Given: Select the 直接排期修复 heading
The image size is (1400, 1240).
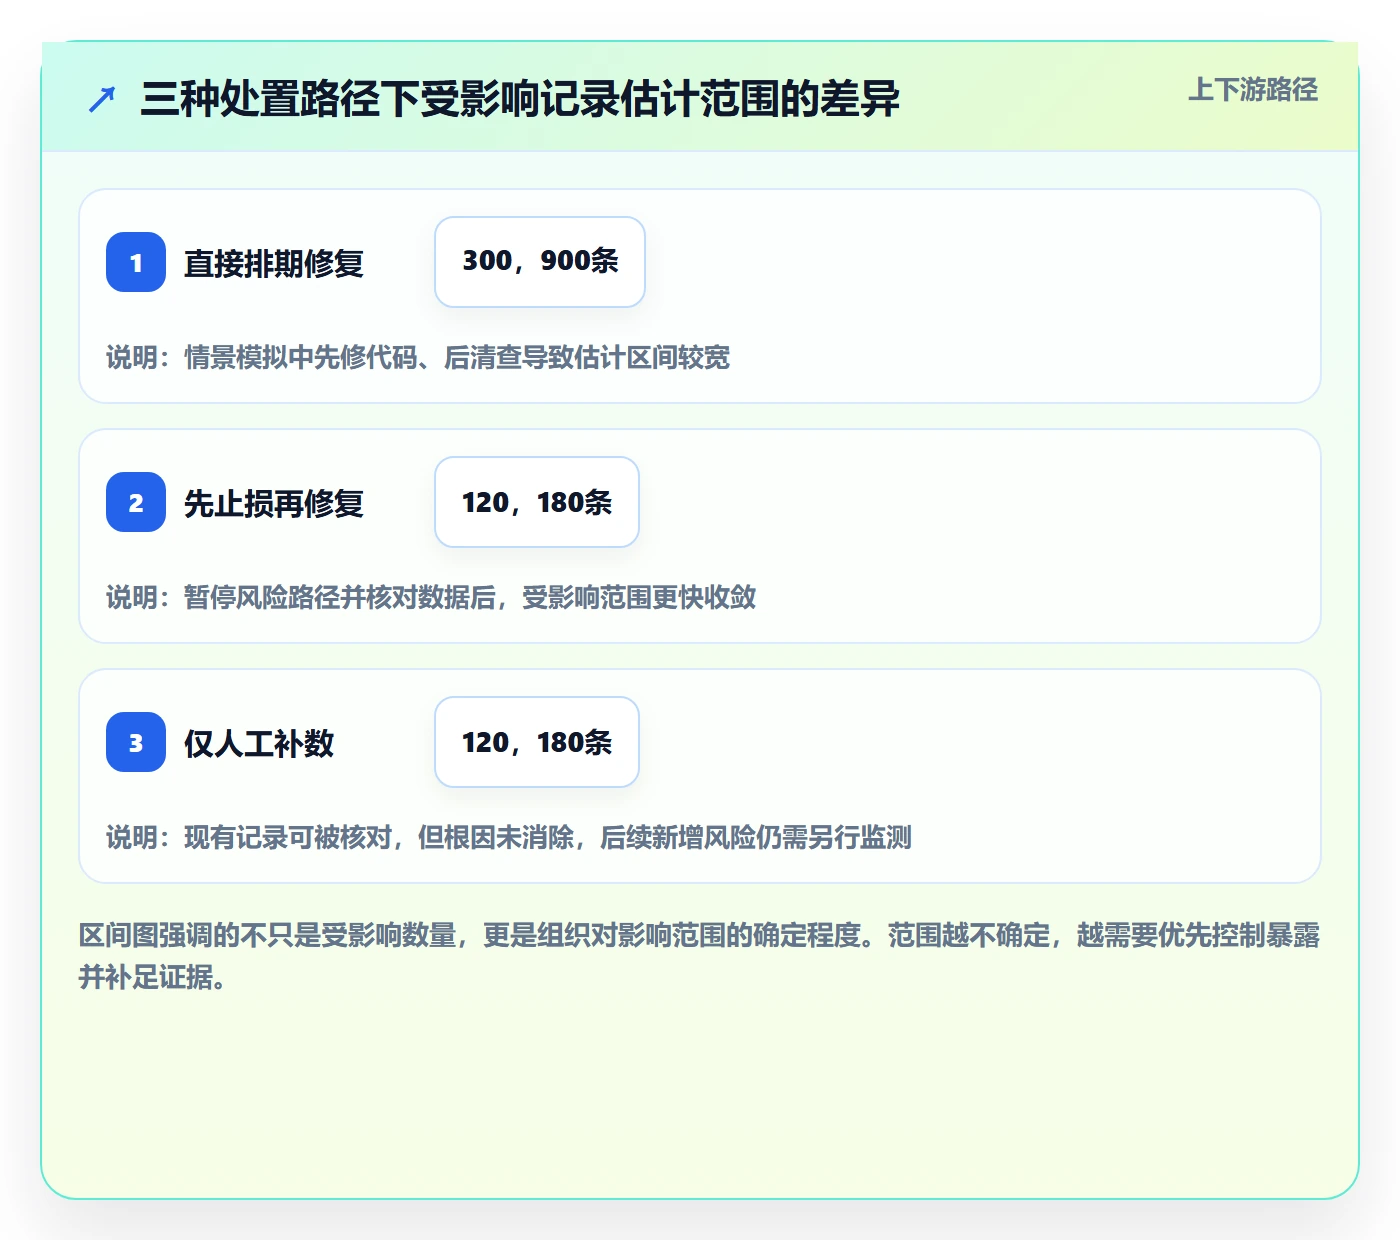Looking at the screenshot, I should click(274, 263).
